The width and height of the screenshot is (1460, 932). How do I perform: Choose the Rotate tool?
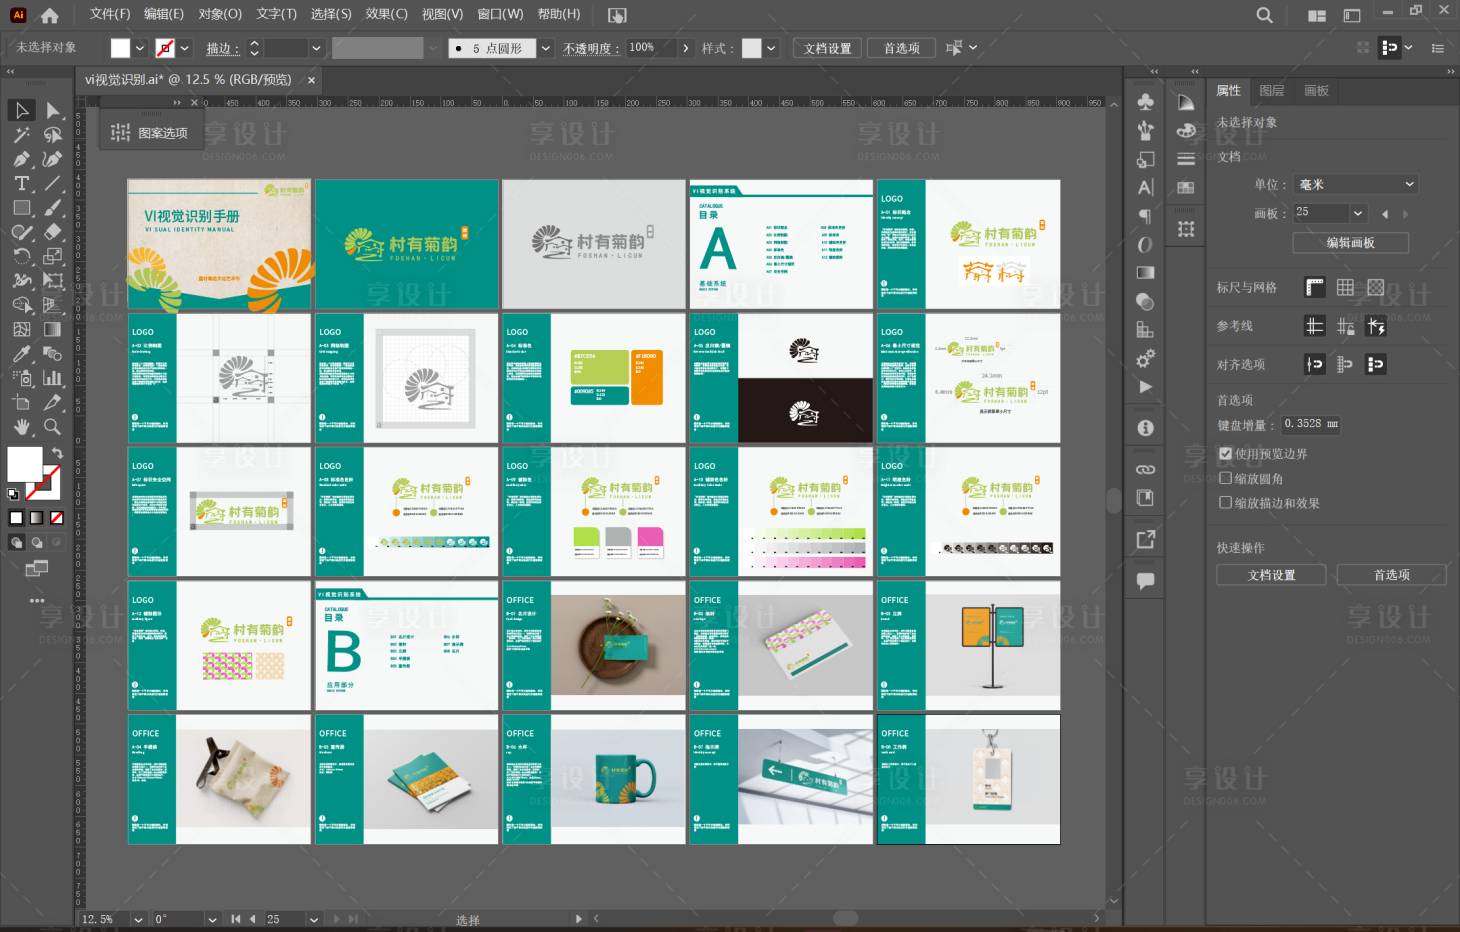point(21,256)
